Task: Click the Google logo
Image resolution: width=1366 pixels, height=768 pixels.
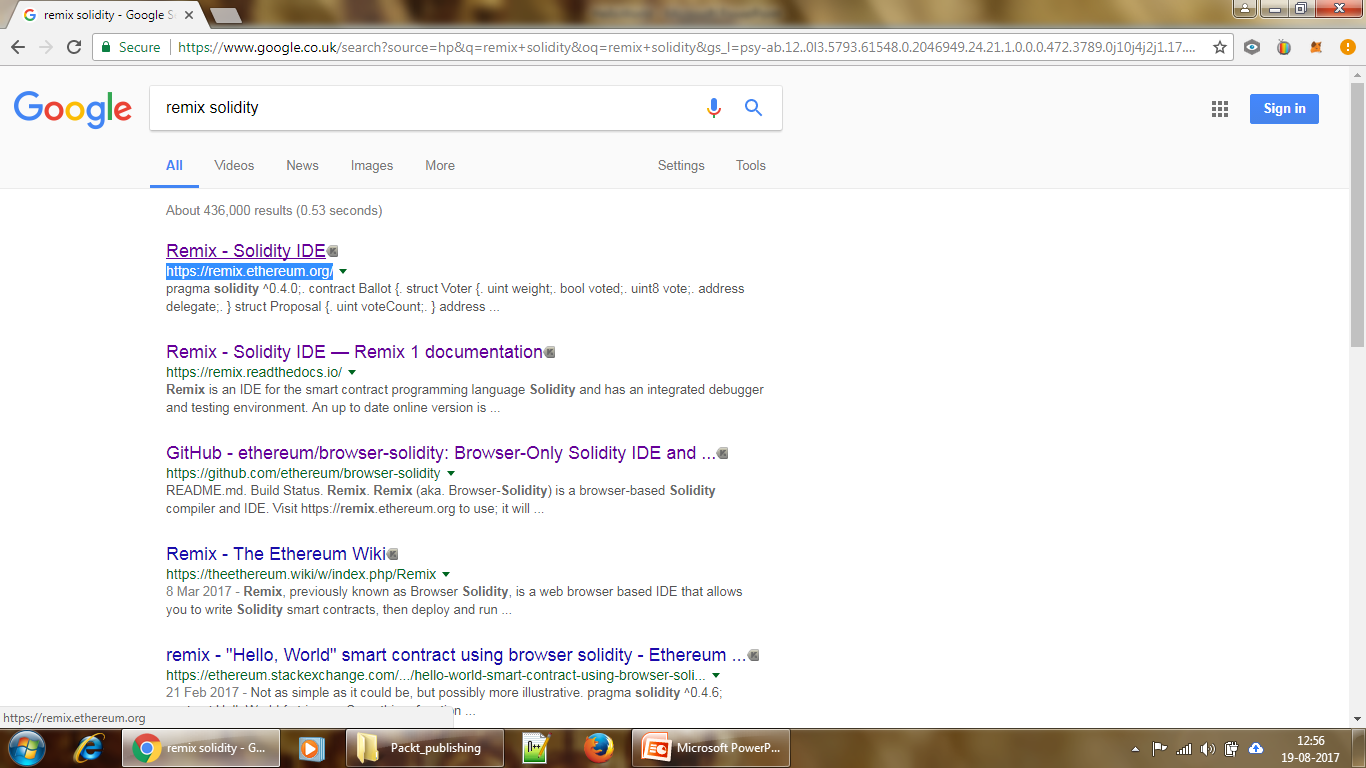Action: click(73, 109)
